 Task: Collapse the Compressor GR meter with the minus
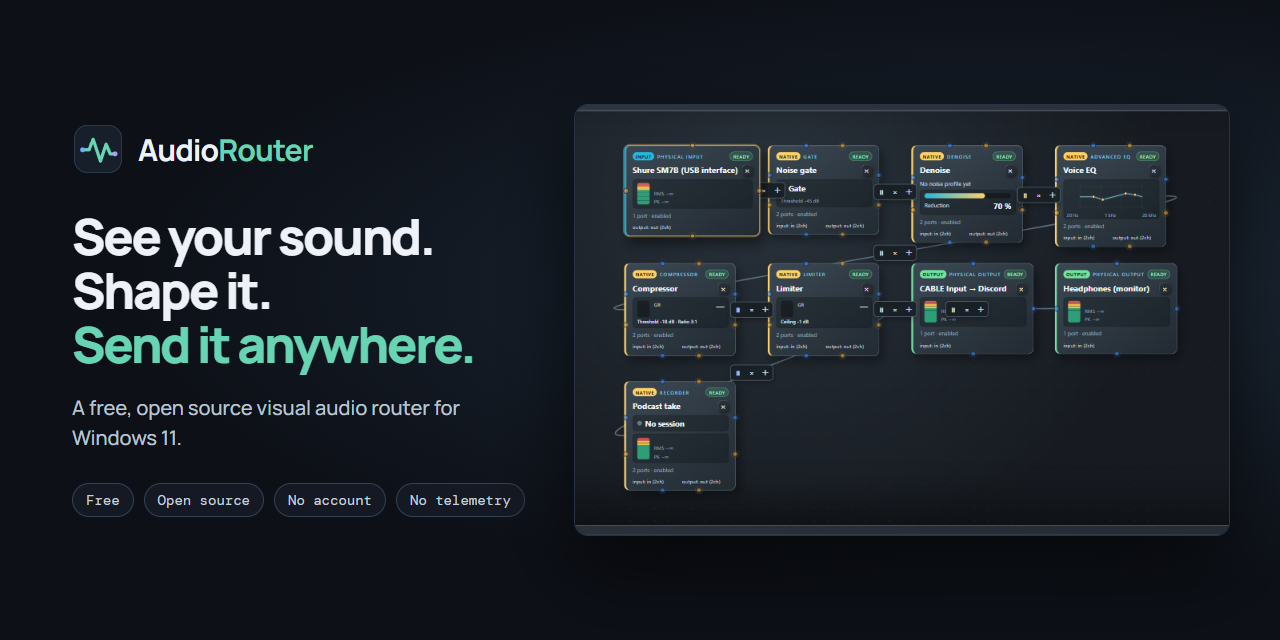[721, 307]
